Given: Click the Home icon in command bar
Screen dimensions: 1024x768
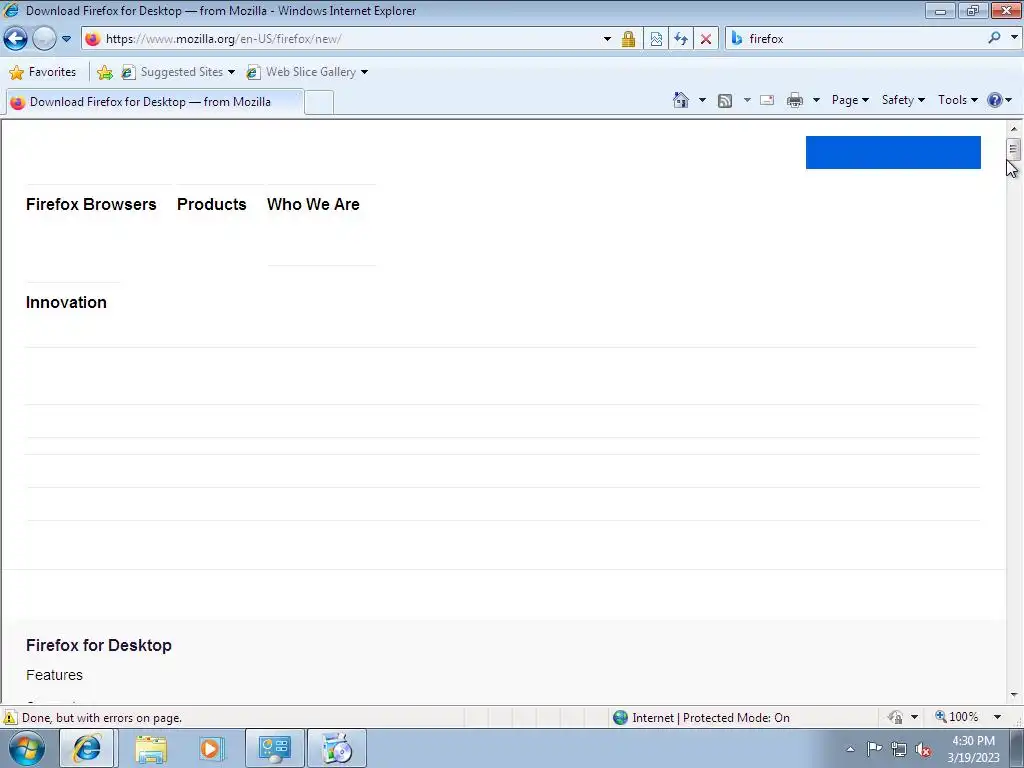Looking at the screenshot, I should click(x=680, y=100).
